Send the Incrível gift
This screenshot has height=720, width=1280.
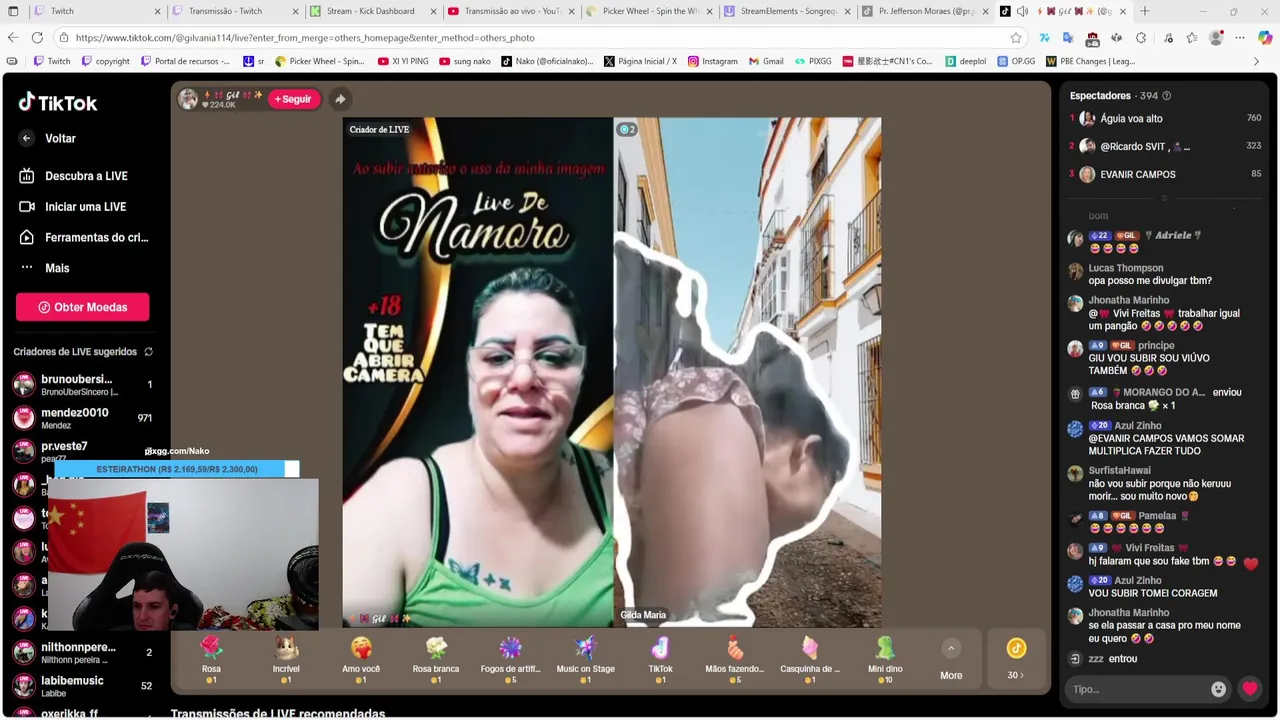click(x=286, y=659)
